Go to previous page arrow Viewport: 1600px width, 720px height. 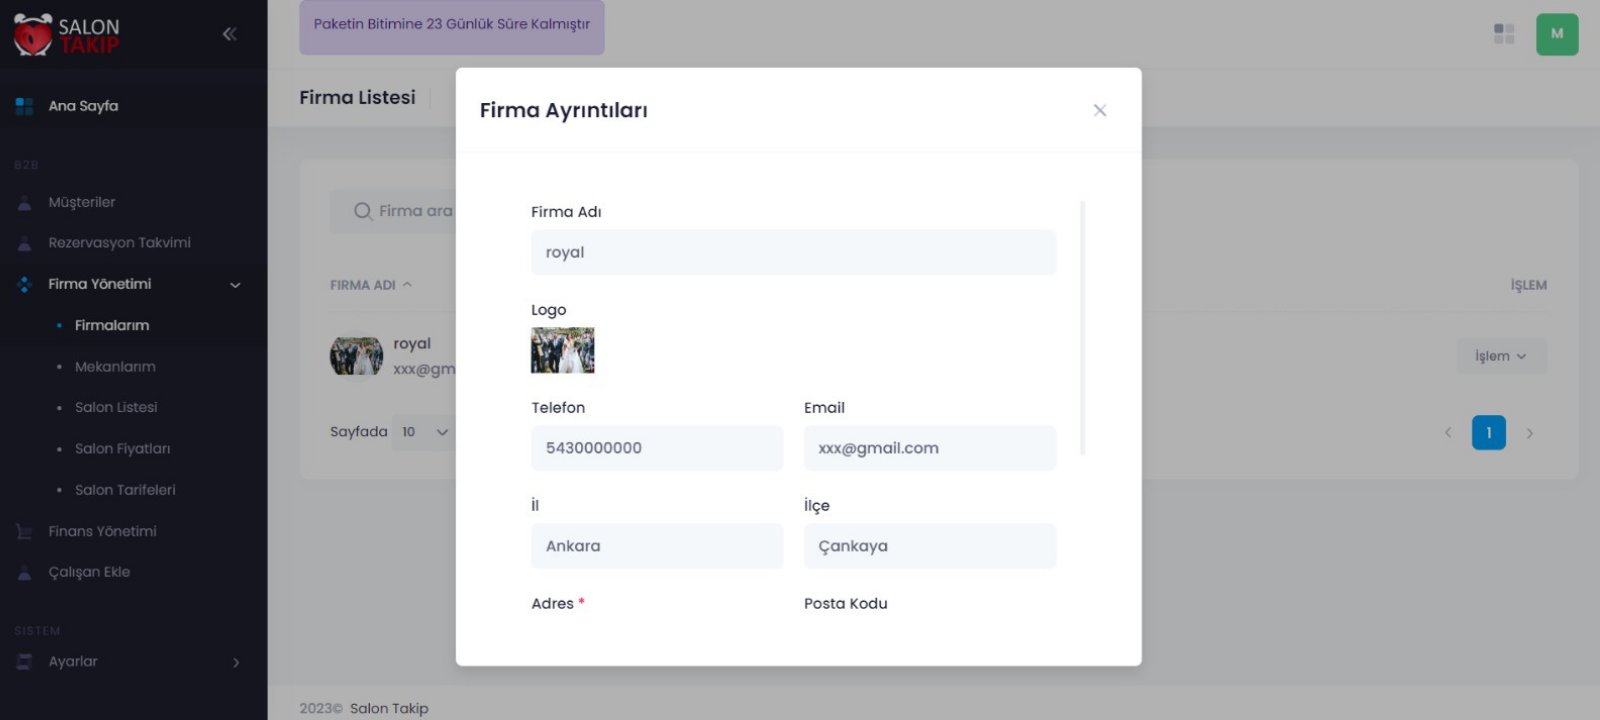point(1447,433)
